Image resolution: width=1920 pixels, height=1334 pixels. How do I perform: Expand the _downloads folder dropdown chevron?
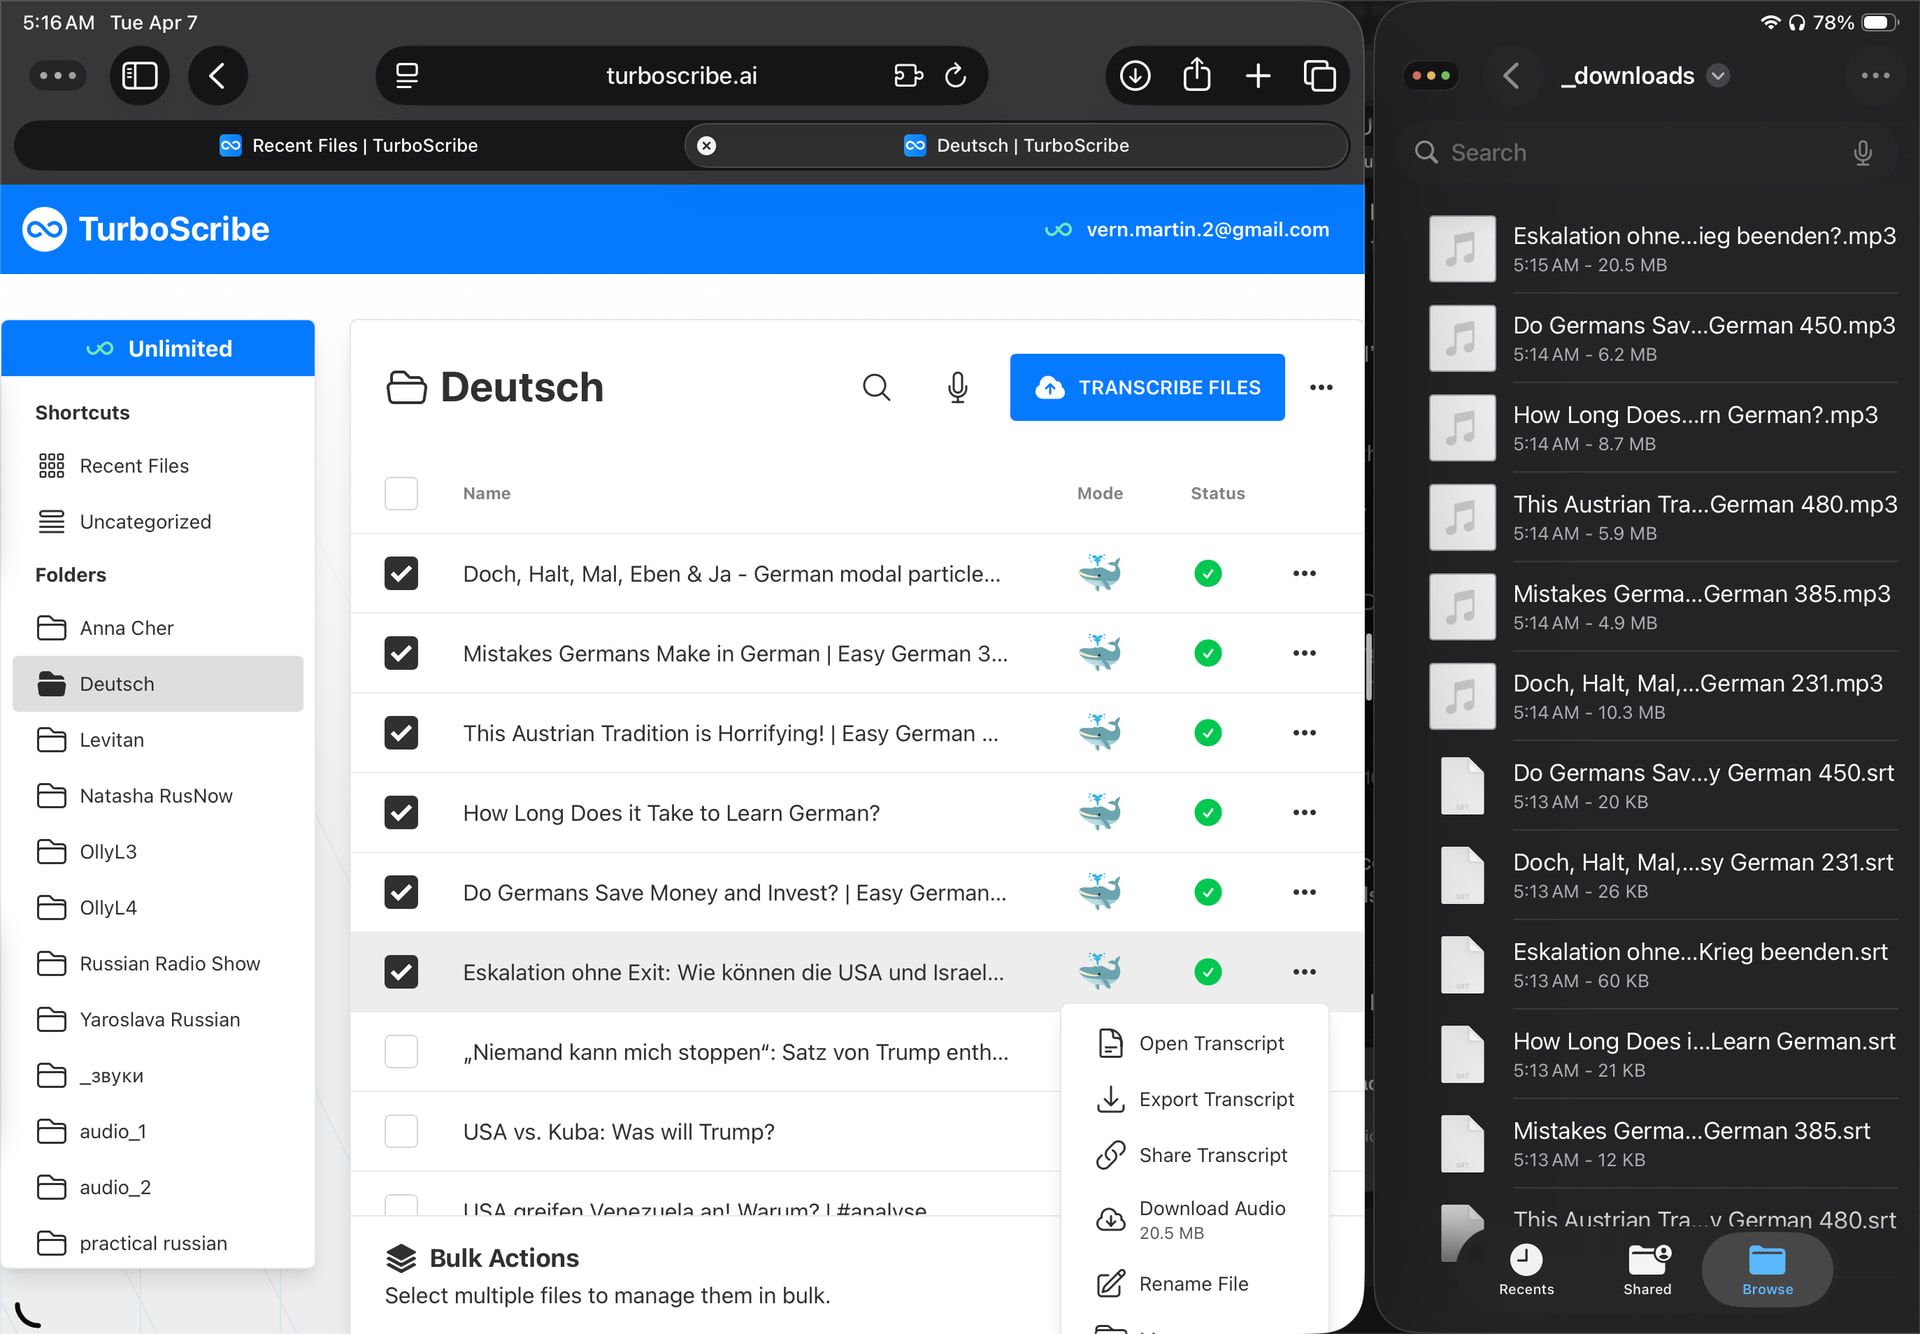[x=1718, y=76]
